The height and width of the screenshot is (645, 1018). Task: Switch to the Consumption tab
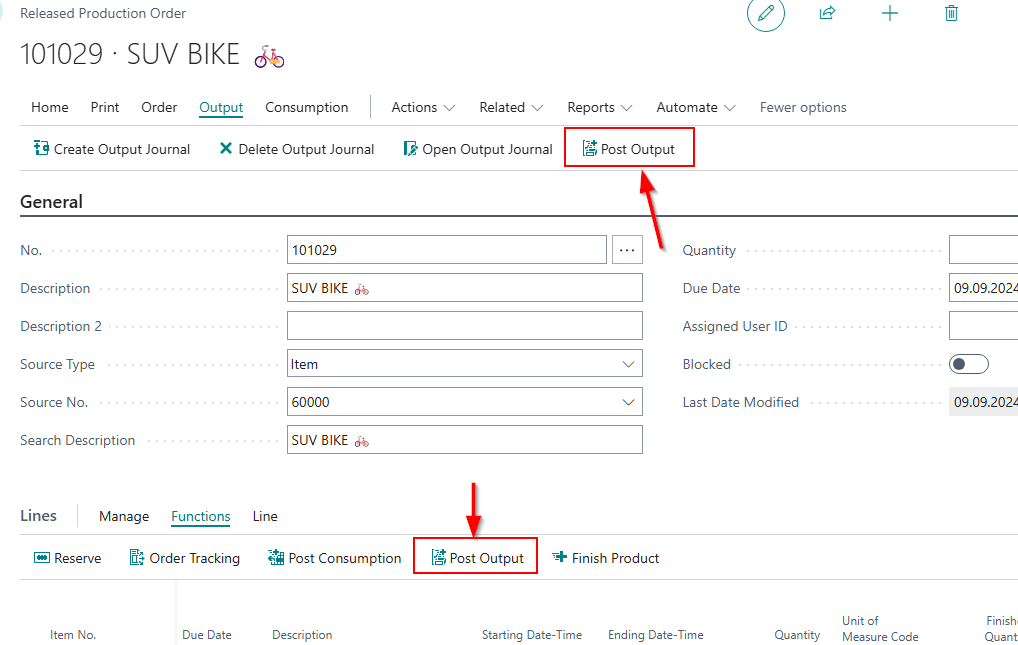tap(306, 107)
